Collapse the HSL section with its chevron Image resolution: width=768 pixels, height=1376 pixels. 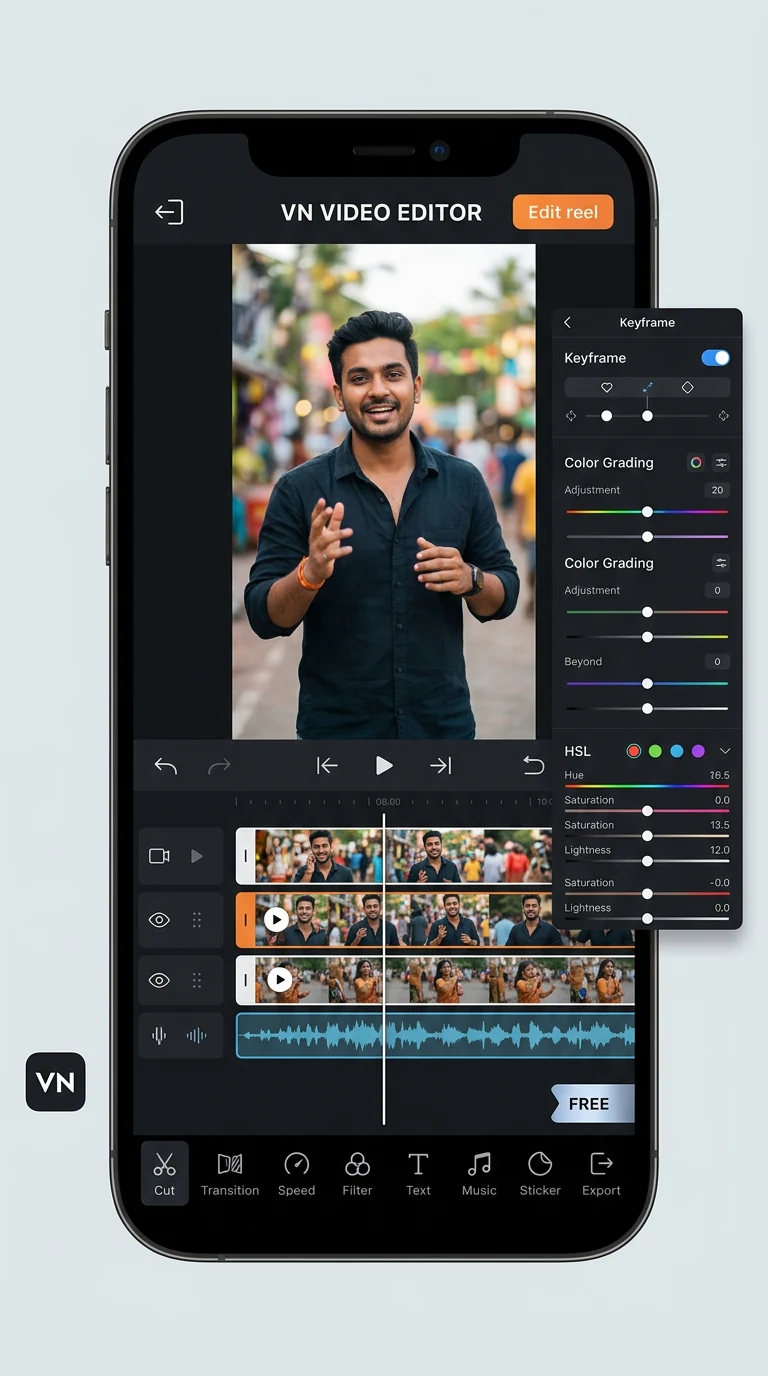725,751
